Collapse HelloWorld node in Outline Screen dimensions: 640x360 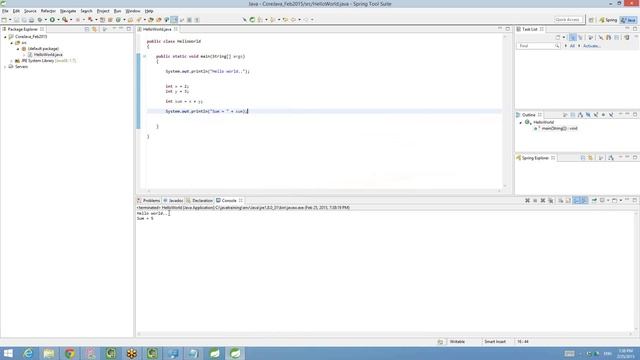[x=520, y=122]
